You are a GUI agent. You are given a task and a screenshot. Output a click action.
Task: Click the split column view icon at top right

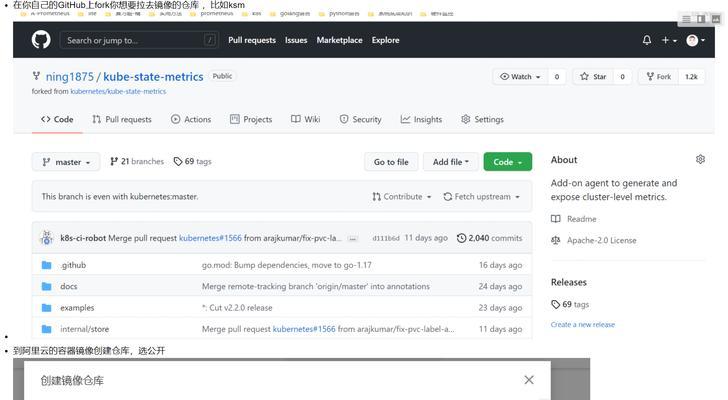pyautogui.click(x=701, y=19)
